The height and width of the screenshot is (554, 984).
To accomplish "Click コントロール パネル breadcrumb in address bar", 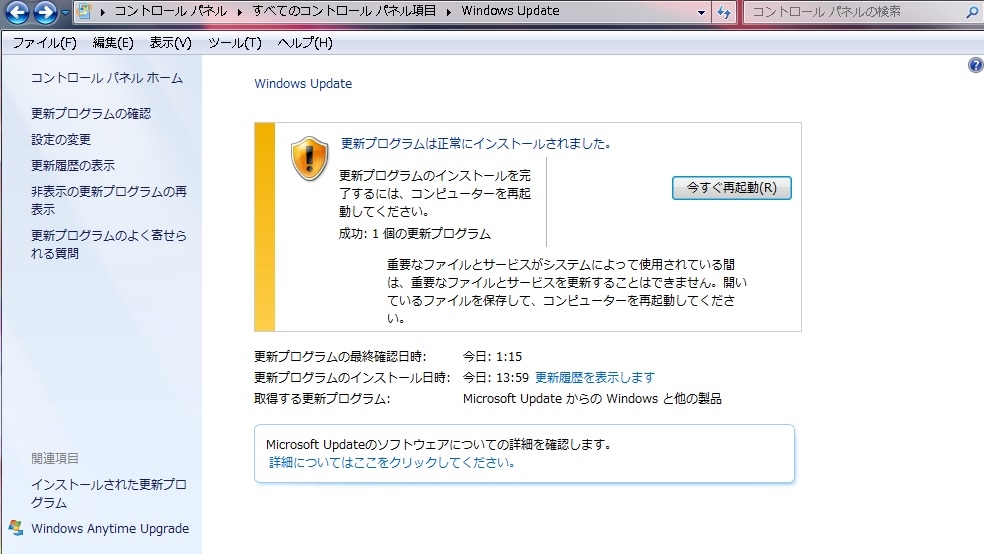I will pos(171,11).
